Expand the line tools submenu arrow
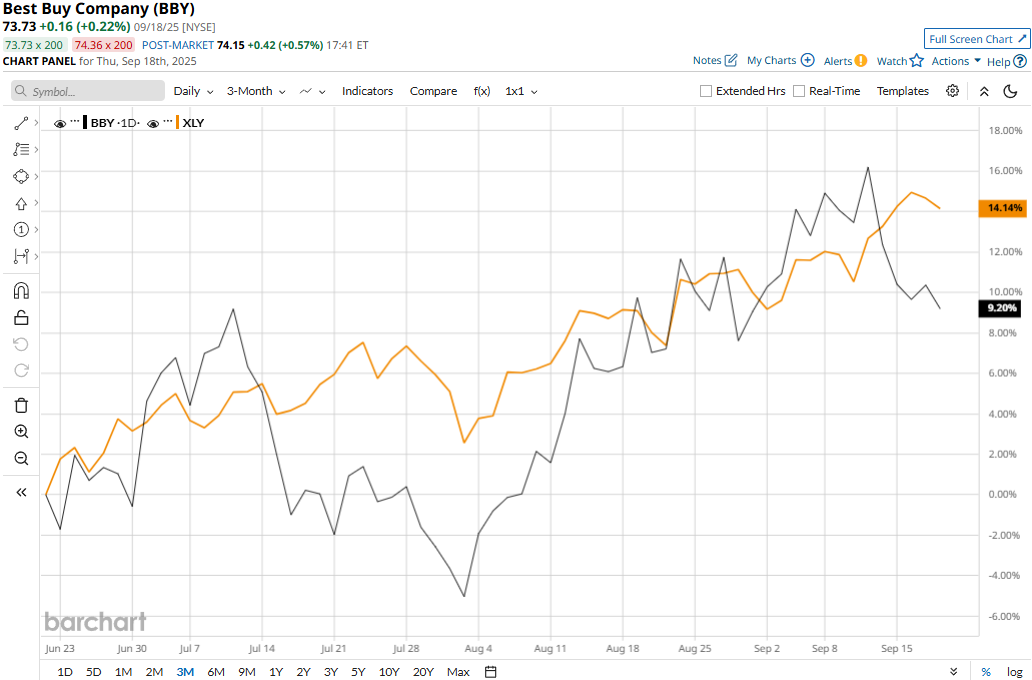This screenshot has width=1032, height=680. (x=36, y=123)
